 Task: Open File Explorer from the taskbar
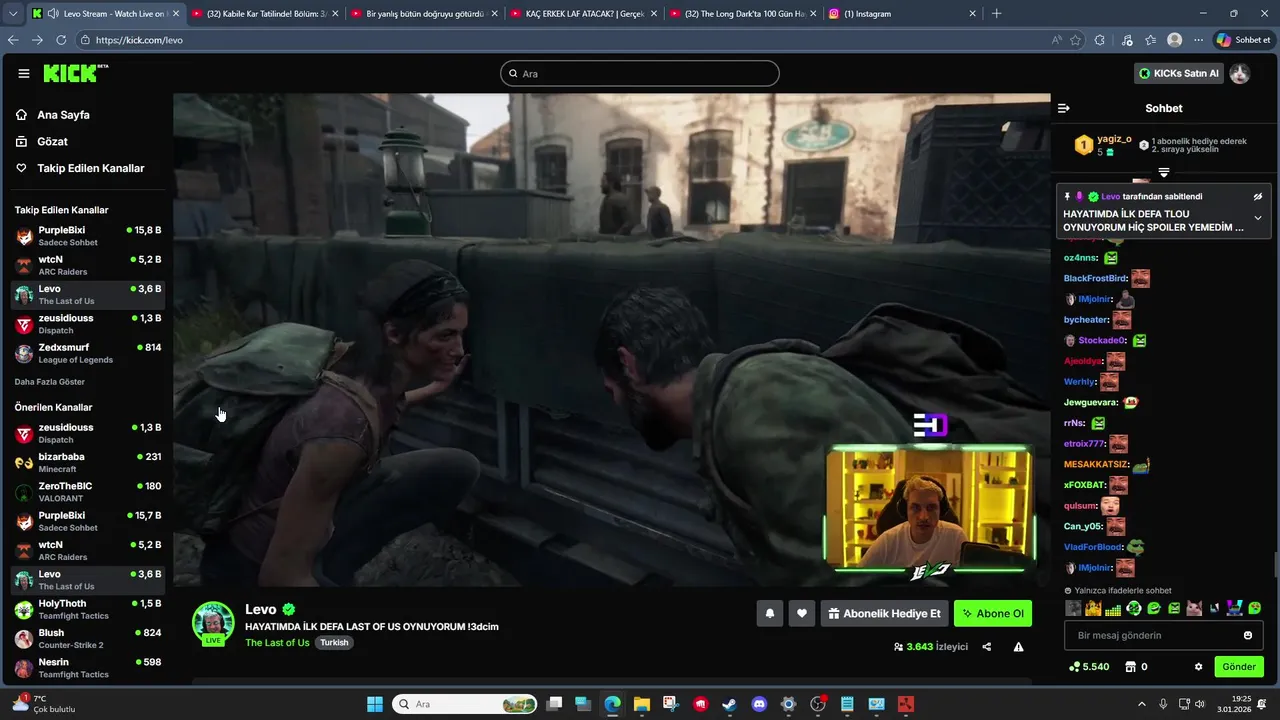641,704
